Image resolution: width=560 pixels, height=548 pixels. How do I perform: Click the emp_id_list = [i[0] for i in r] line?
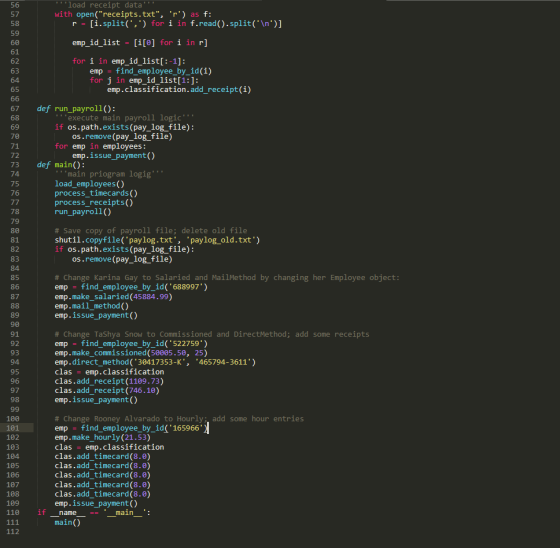tap(140, 43)
